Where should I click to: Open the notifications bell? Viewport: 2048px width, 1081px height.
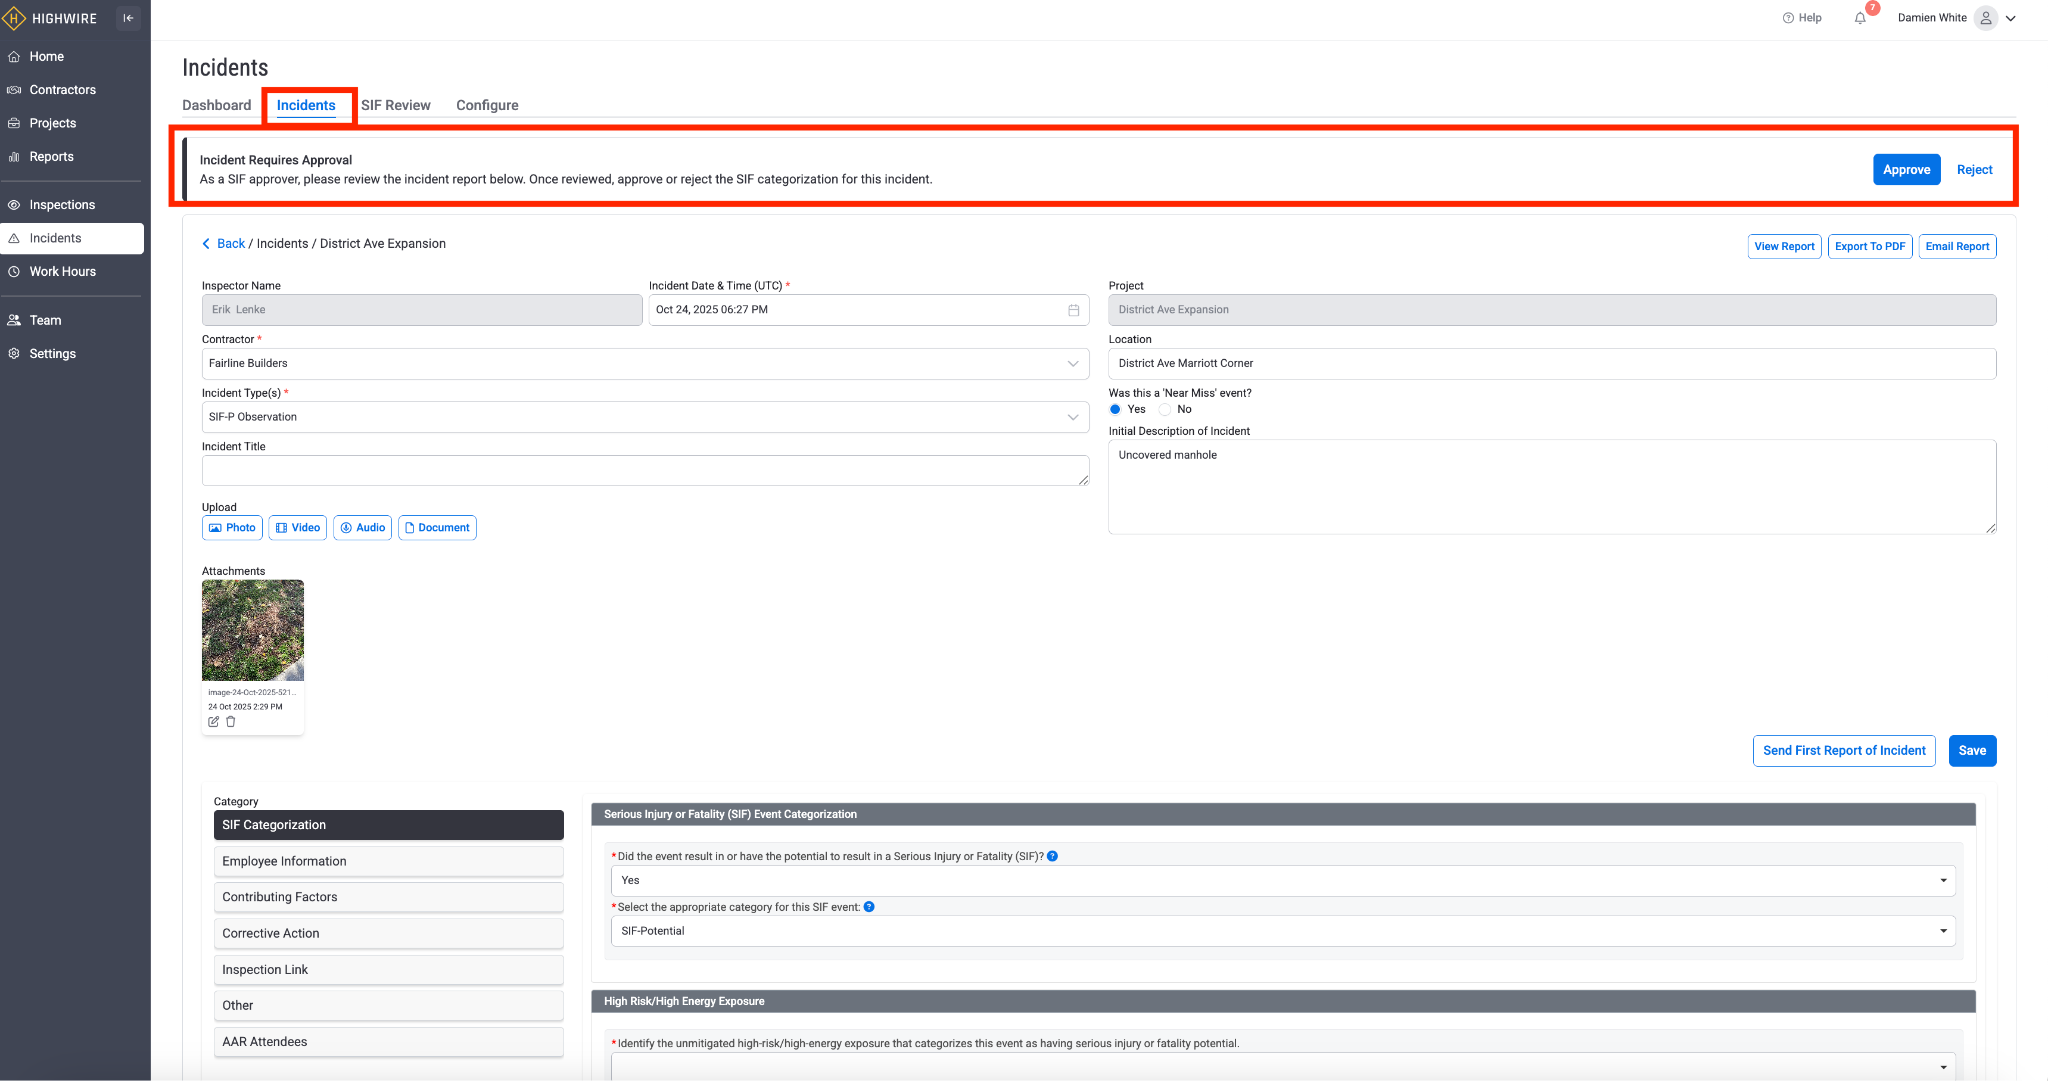(1860, 18)
